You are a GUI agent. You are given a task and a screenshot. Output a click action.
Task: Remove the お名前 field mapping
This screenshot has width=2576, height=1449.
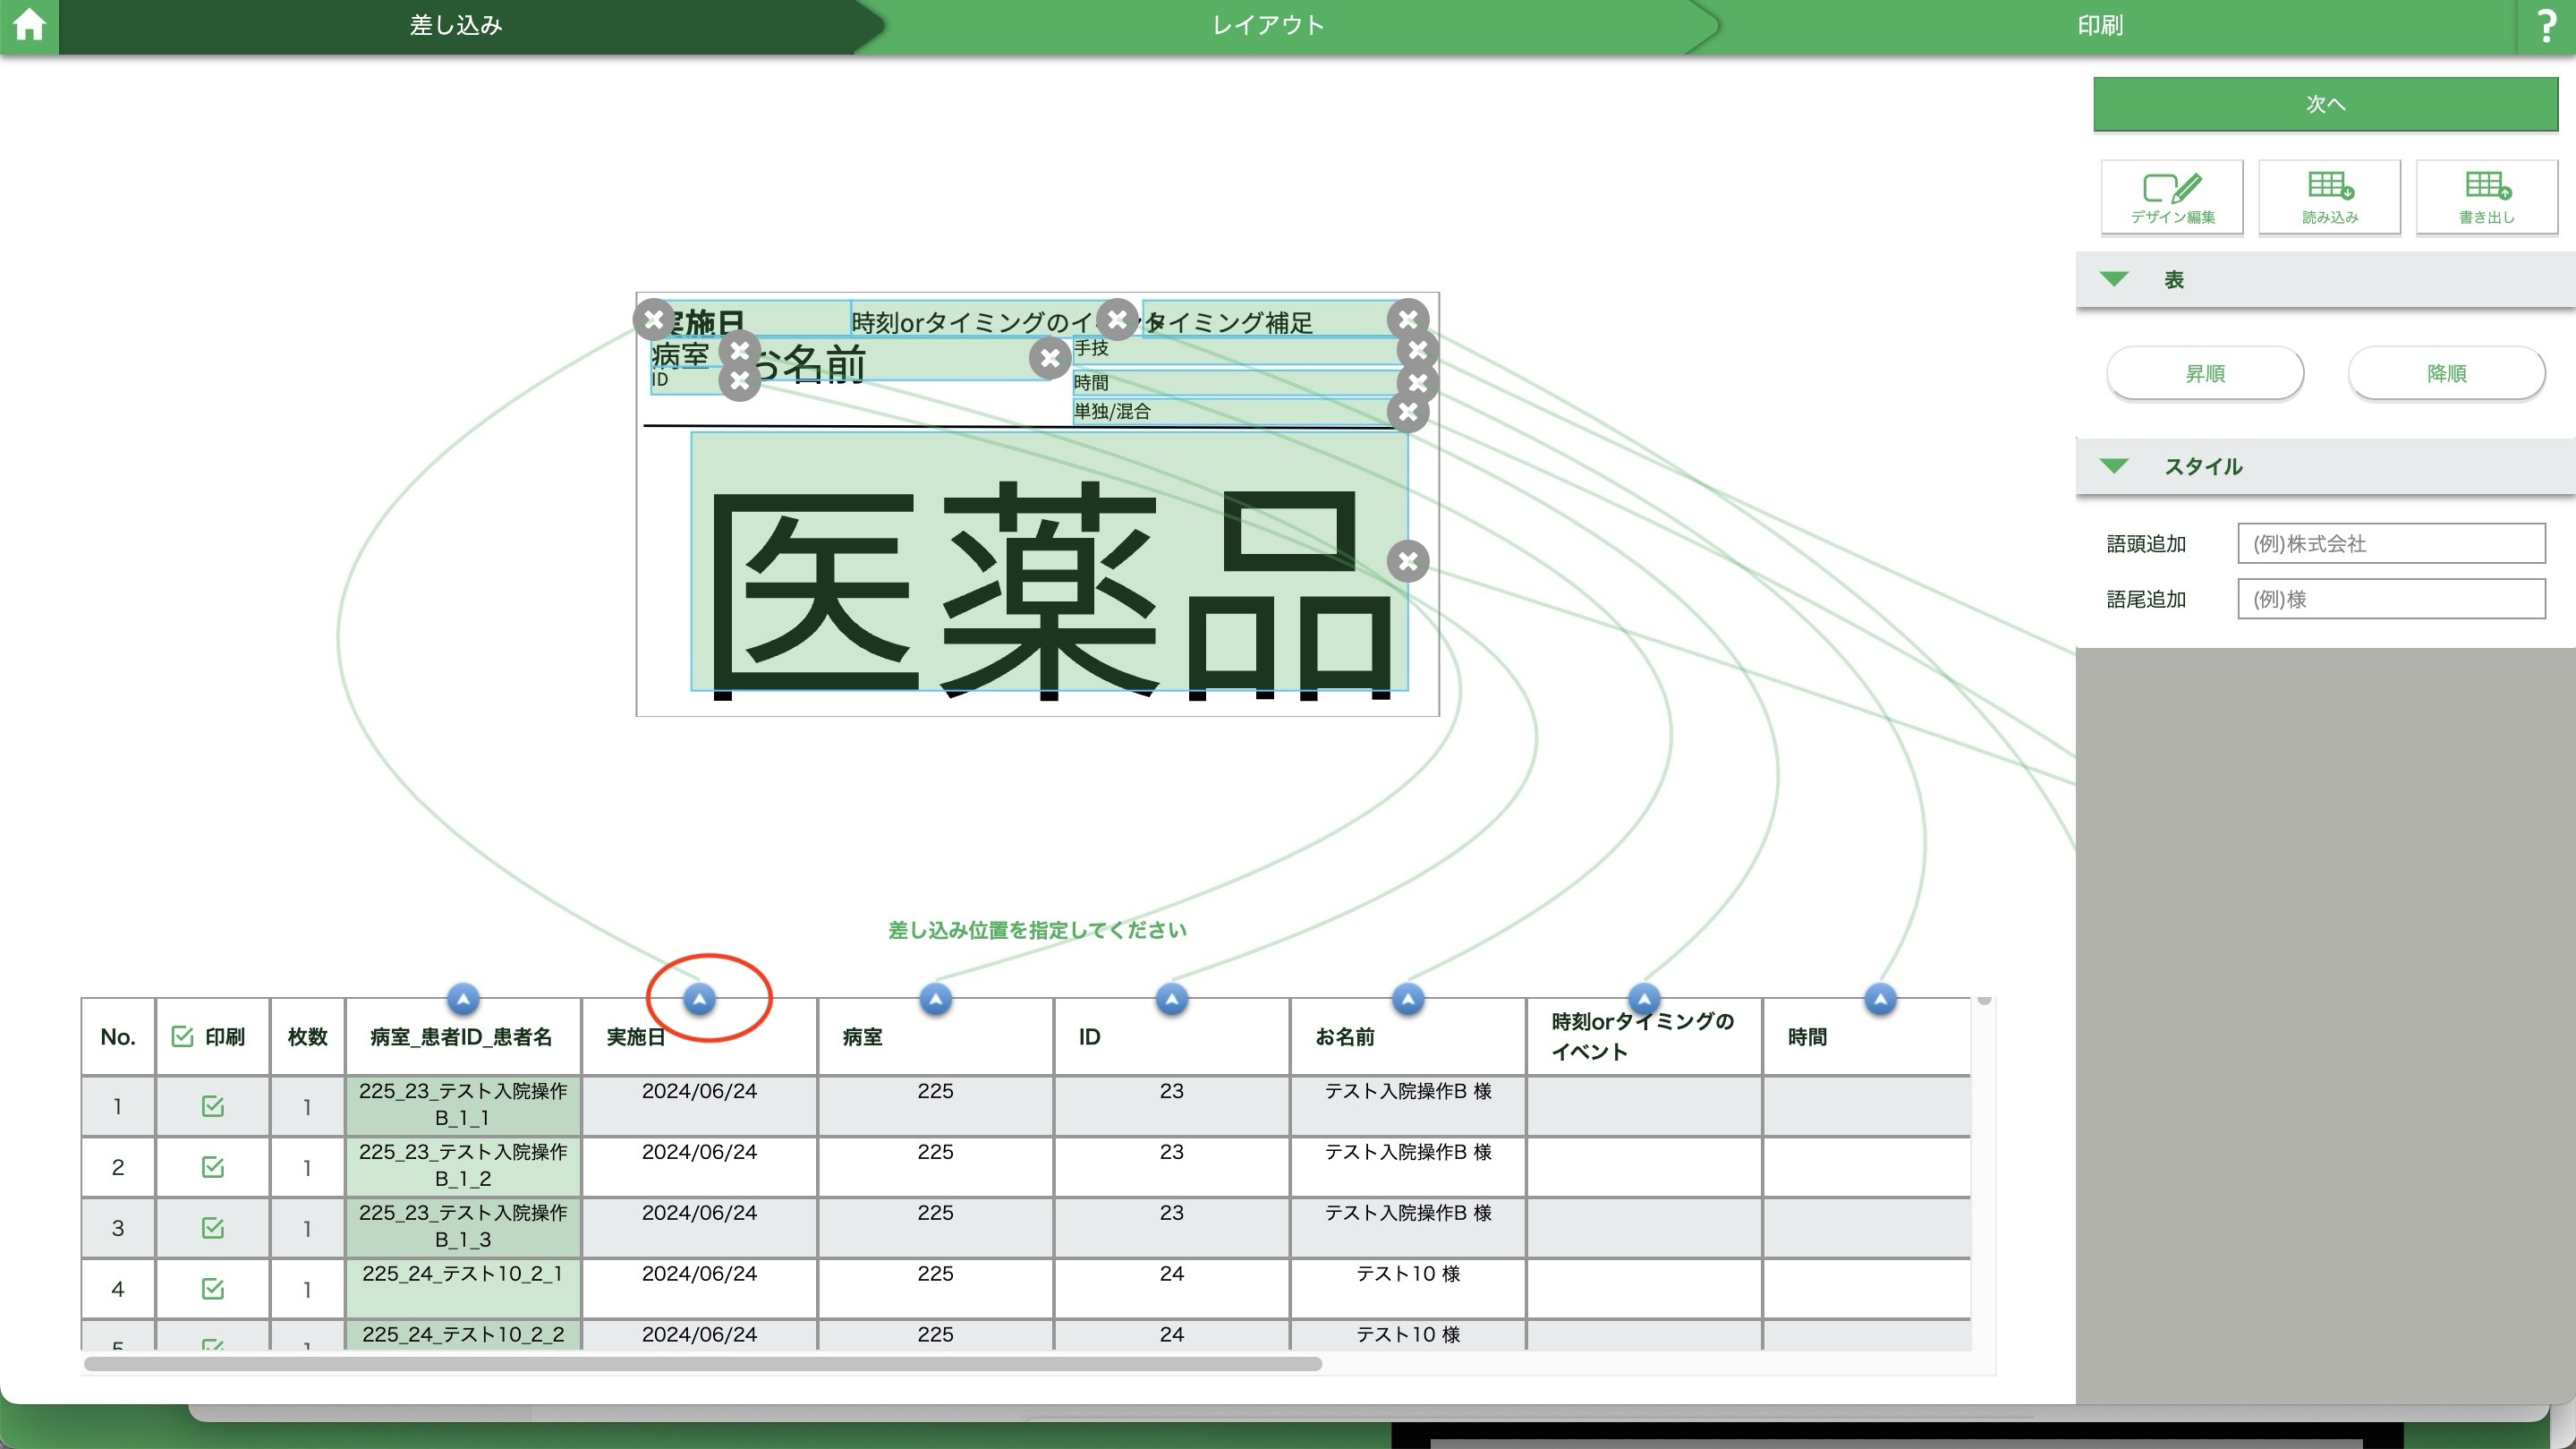(1049, 358)
